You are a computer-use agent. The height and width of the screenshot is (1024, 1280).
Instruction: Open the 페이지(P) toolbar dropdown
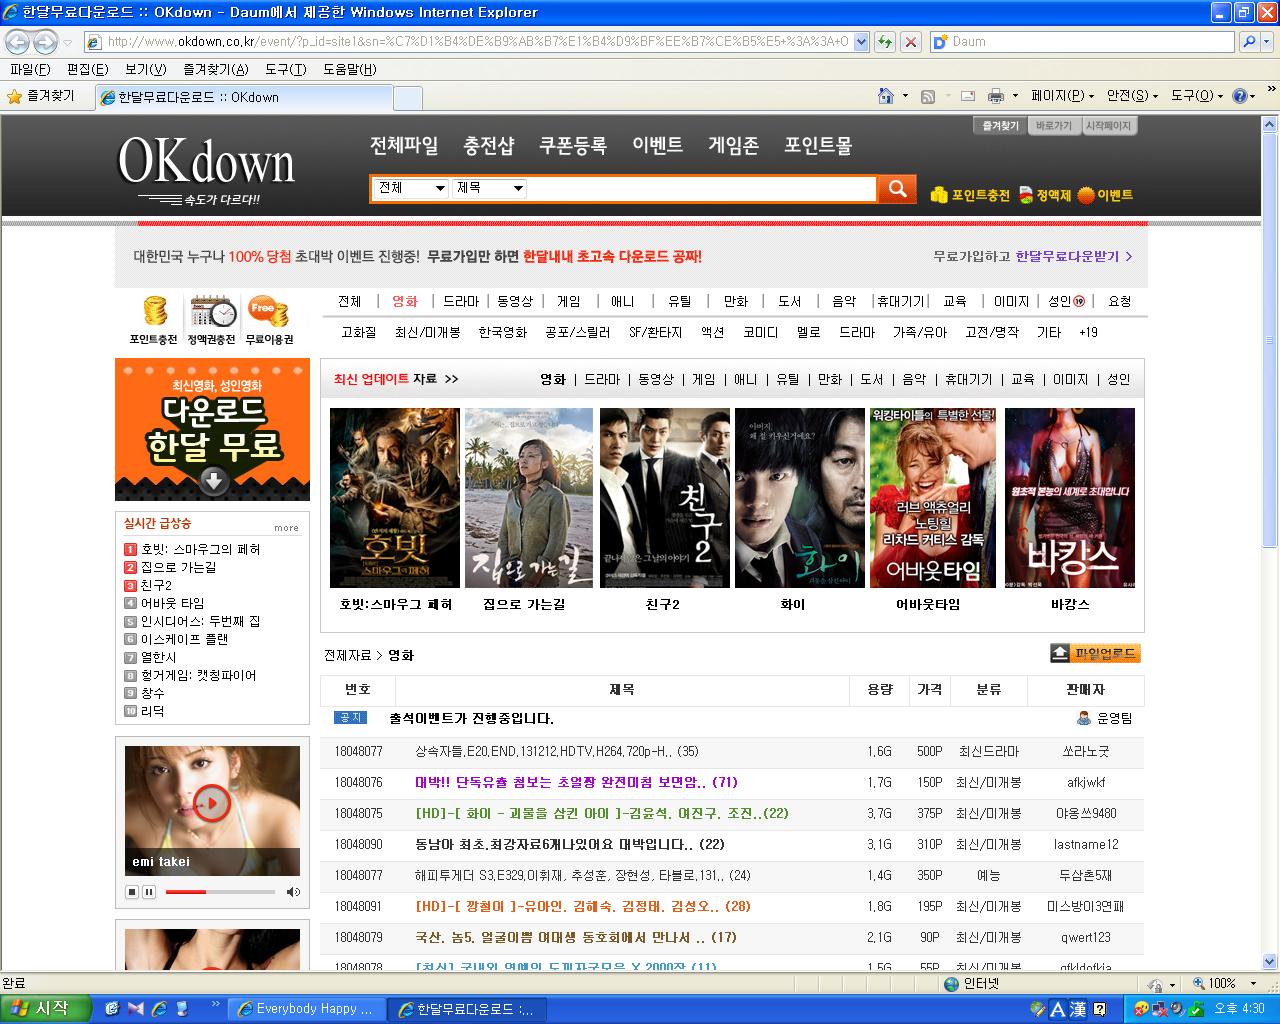tap(1062, 96)
